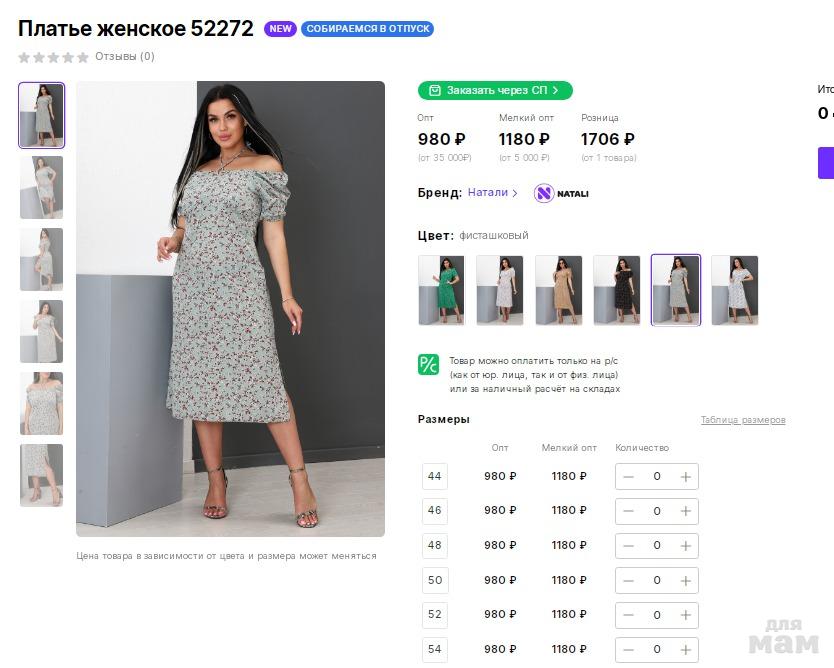Select size 44 option

(x=435, y=476)
